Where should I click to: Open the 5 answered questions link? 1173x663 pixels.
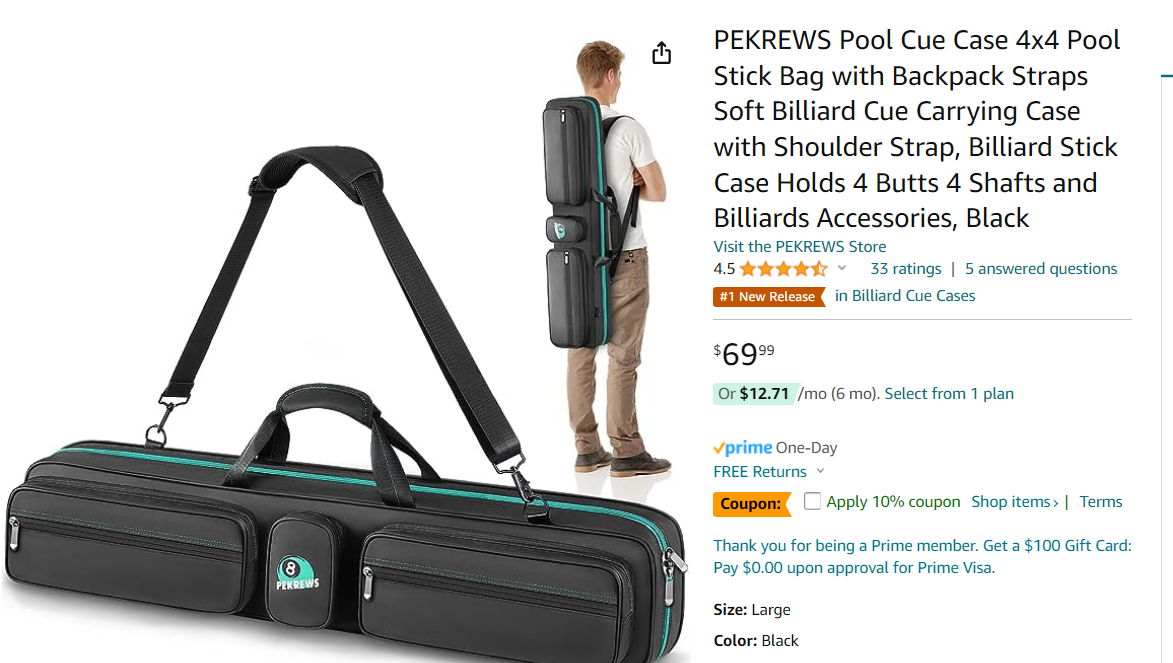click(1041, 269)
